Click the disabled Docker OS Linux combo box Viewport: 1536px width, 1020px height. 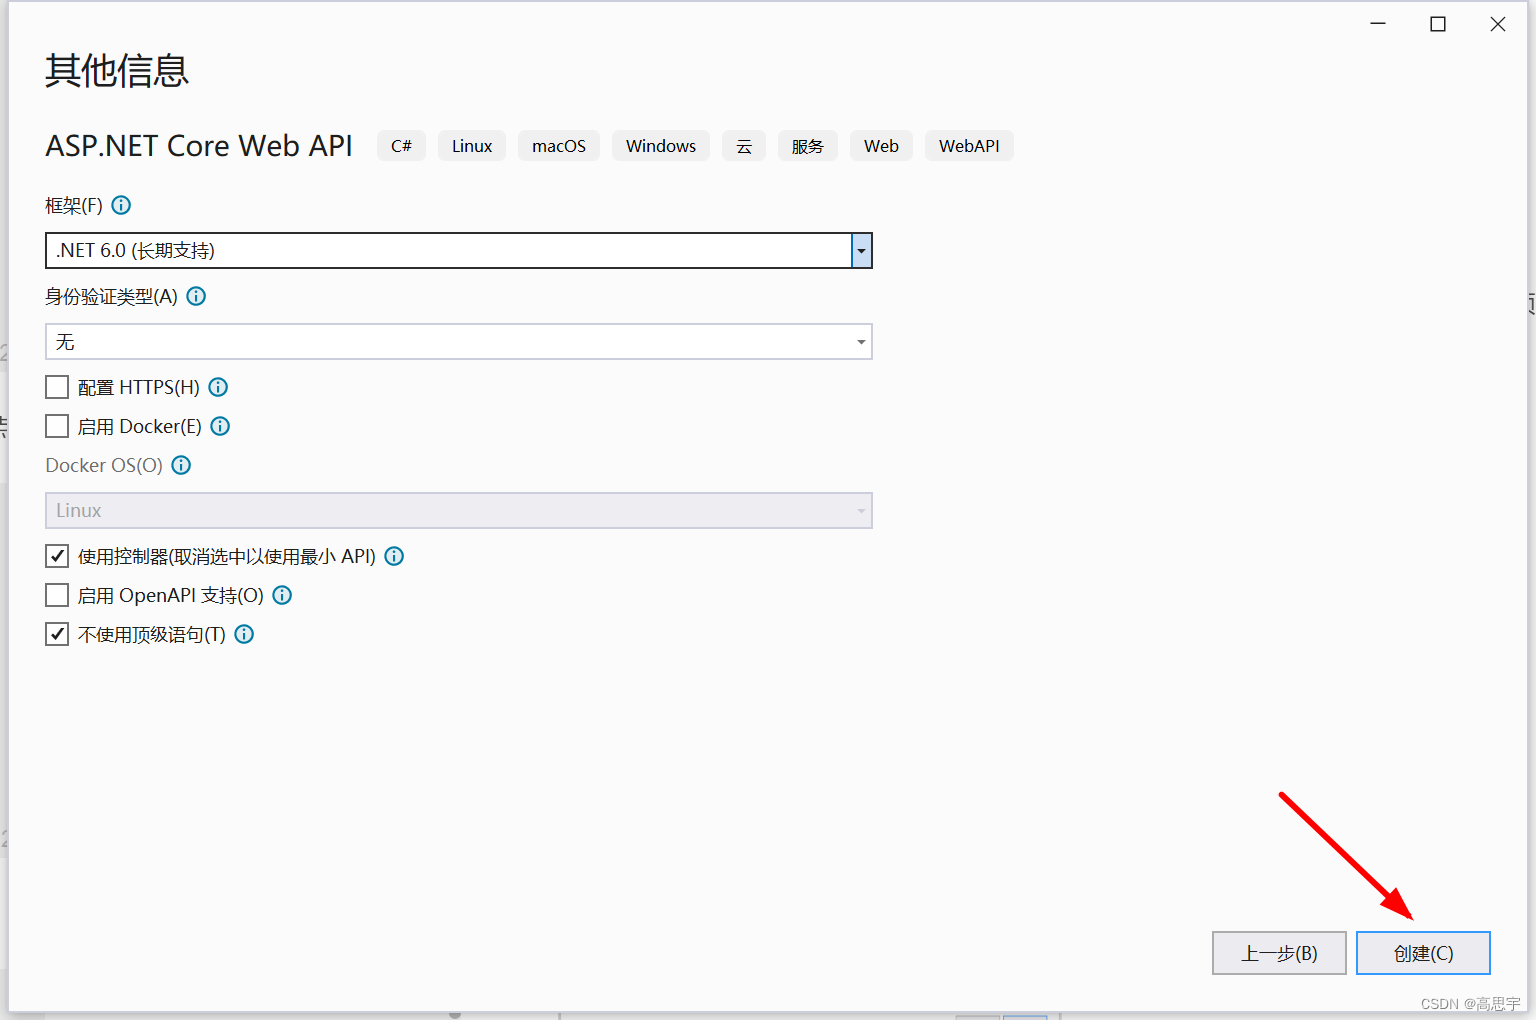tap(459, 511)
